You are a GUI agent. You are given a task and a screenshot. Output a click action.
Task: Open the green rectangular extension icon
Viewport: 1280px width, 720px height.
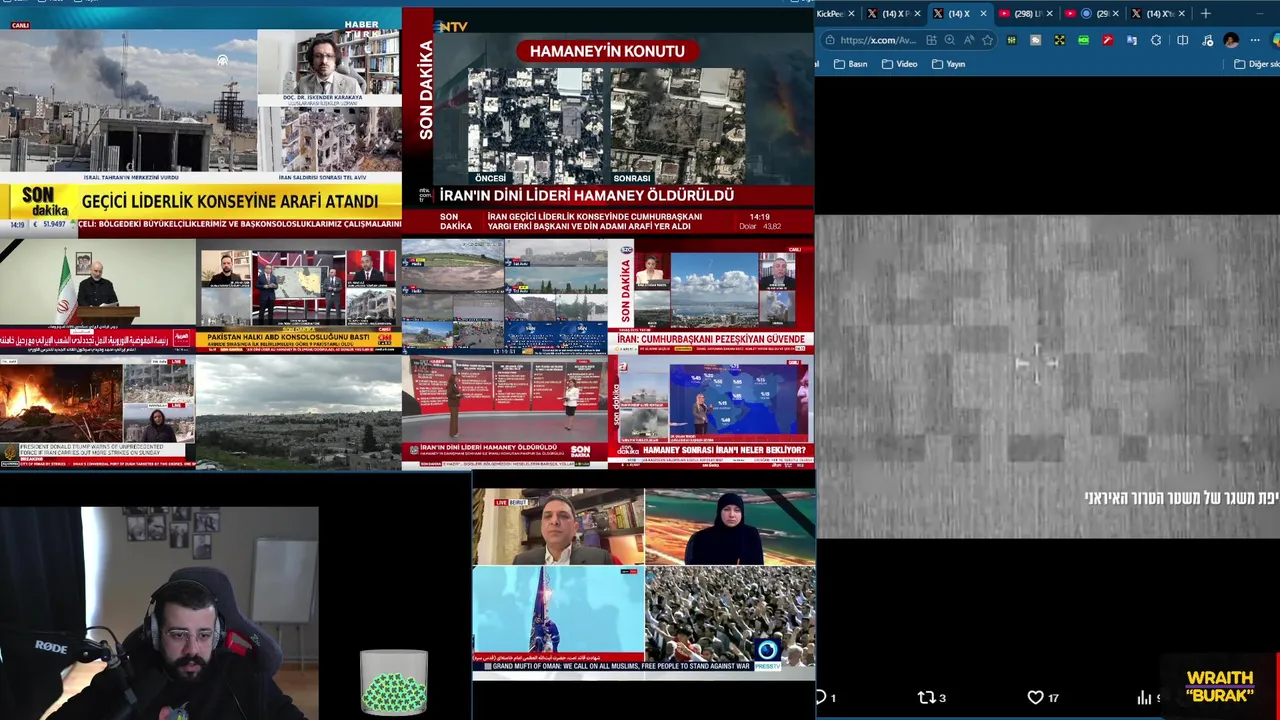coord(1083,40)
